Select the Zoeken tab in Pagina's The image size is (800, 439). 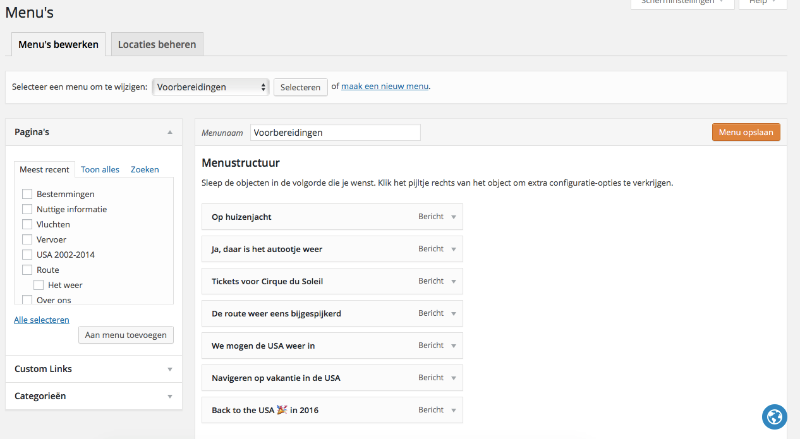click(x=145, y=170)
